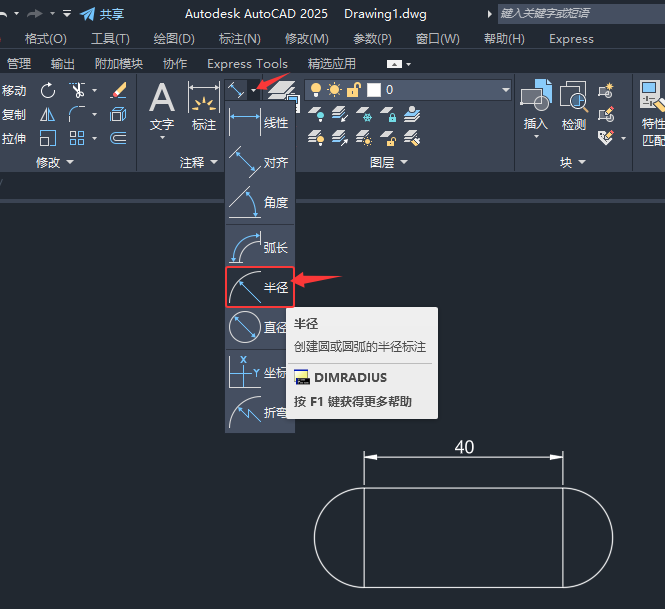Click the keyword search input field
The height and width of the screenshot is (609, 665).
(581, 14)
